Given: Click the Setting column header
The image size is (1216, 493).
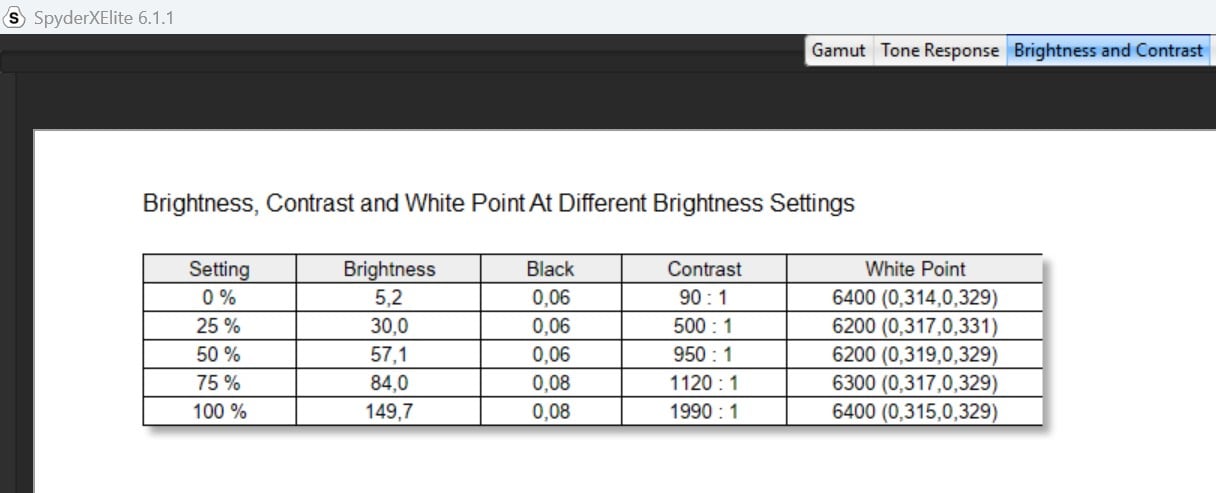Looking at the screenshot, I should pyautogui.click(x=220, y=268).
